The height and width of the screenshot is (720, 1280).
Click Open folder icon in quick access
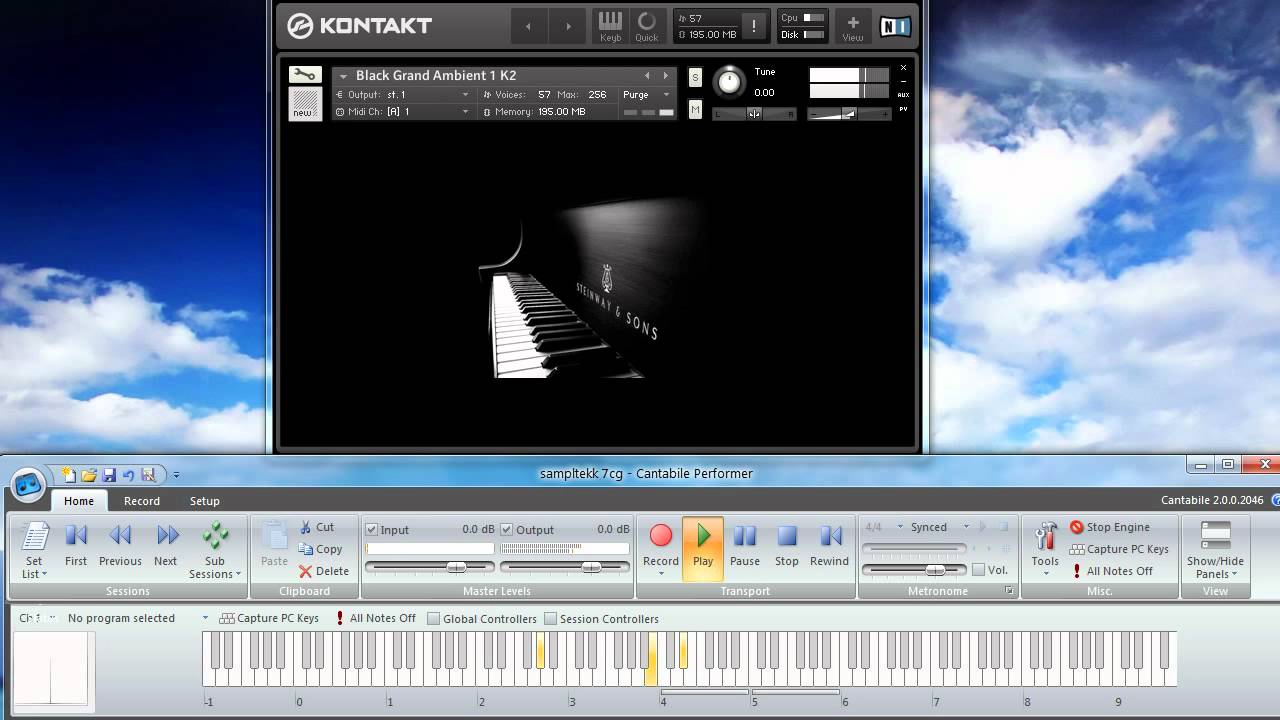coord(89,474)
